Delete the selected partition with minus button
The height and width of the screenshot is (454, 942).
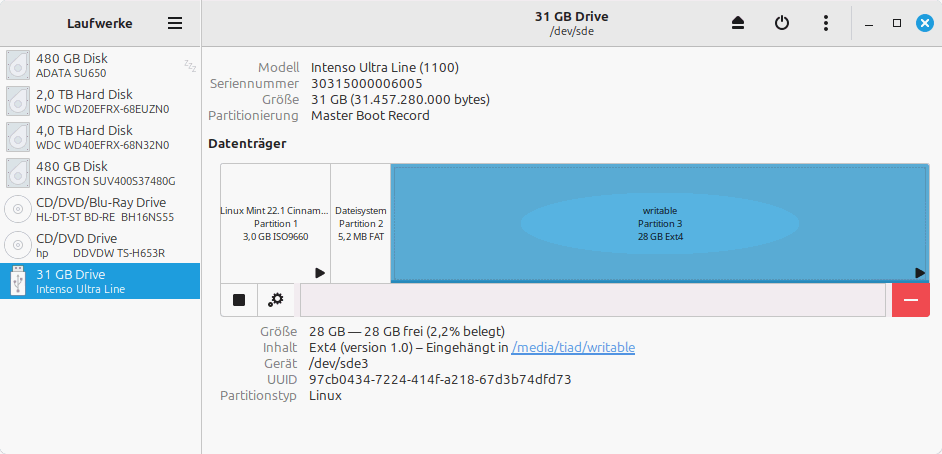(910, 300)
